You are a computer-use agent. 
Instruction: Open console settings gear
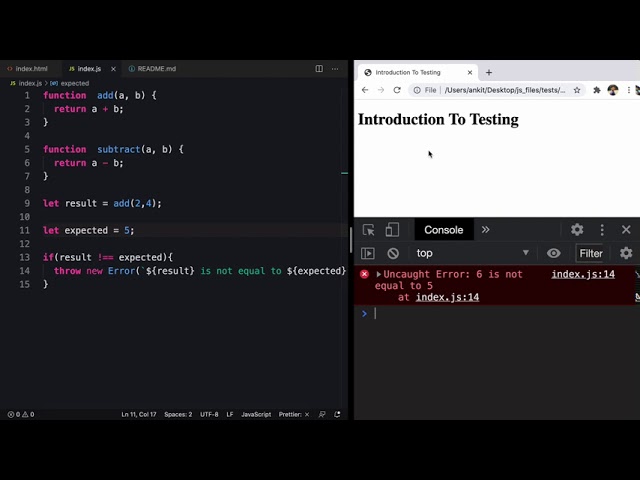626,253
